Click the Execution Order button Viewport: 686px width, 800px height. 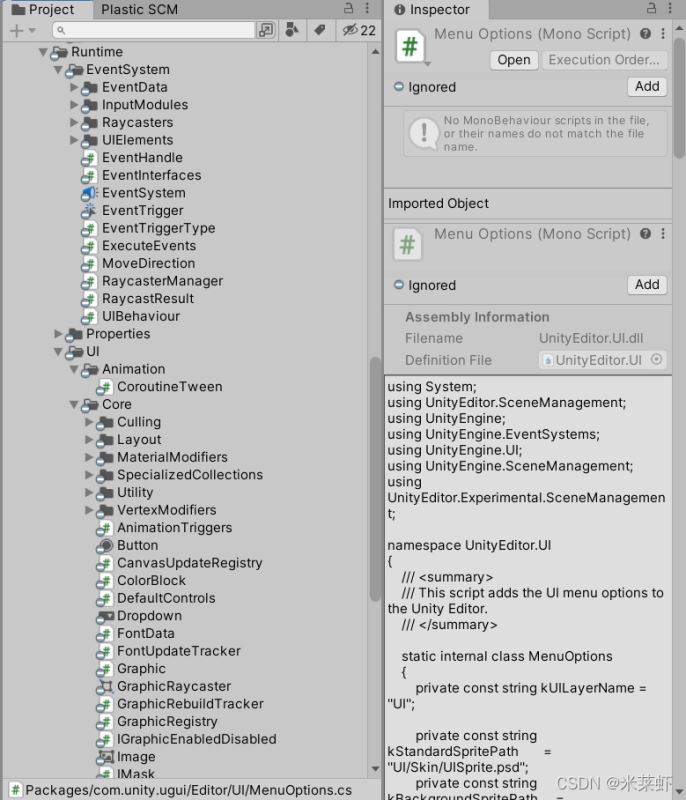[x=604, y=60]
